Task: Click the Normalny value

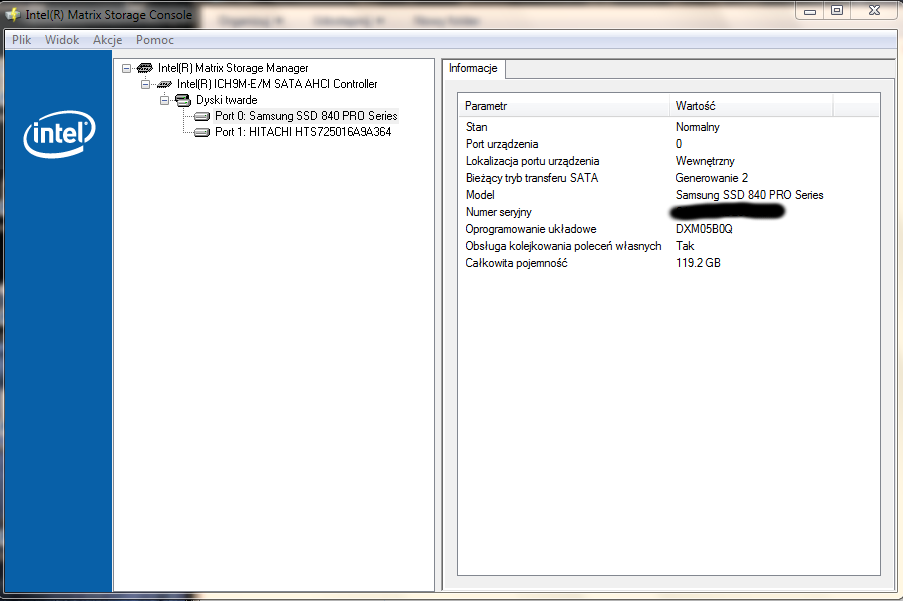Action: tap(697, 127)
